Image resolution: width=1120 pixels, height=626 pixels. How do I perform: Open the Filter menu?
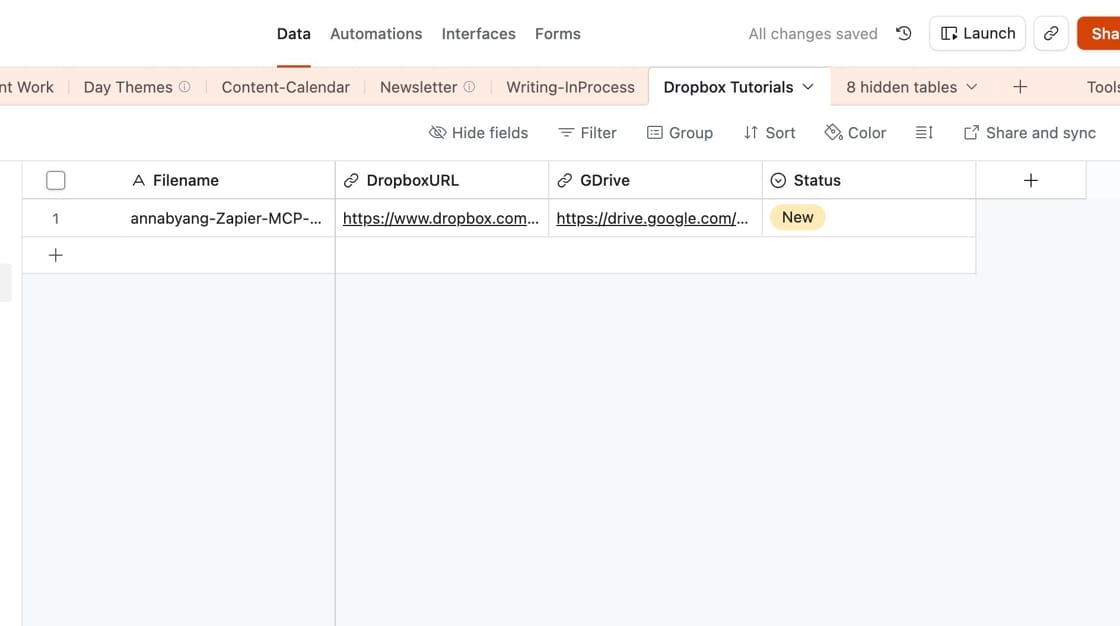coord(587,133)
